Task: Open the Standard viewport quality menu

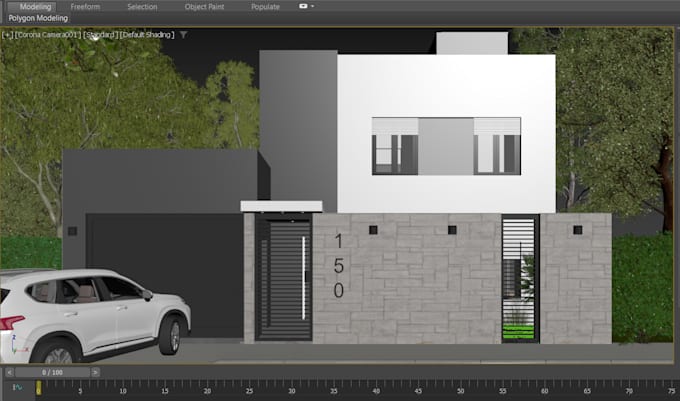Action: [x=100, y=35]
